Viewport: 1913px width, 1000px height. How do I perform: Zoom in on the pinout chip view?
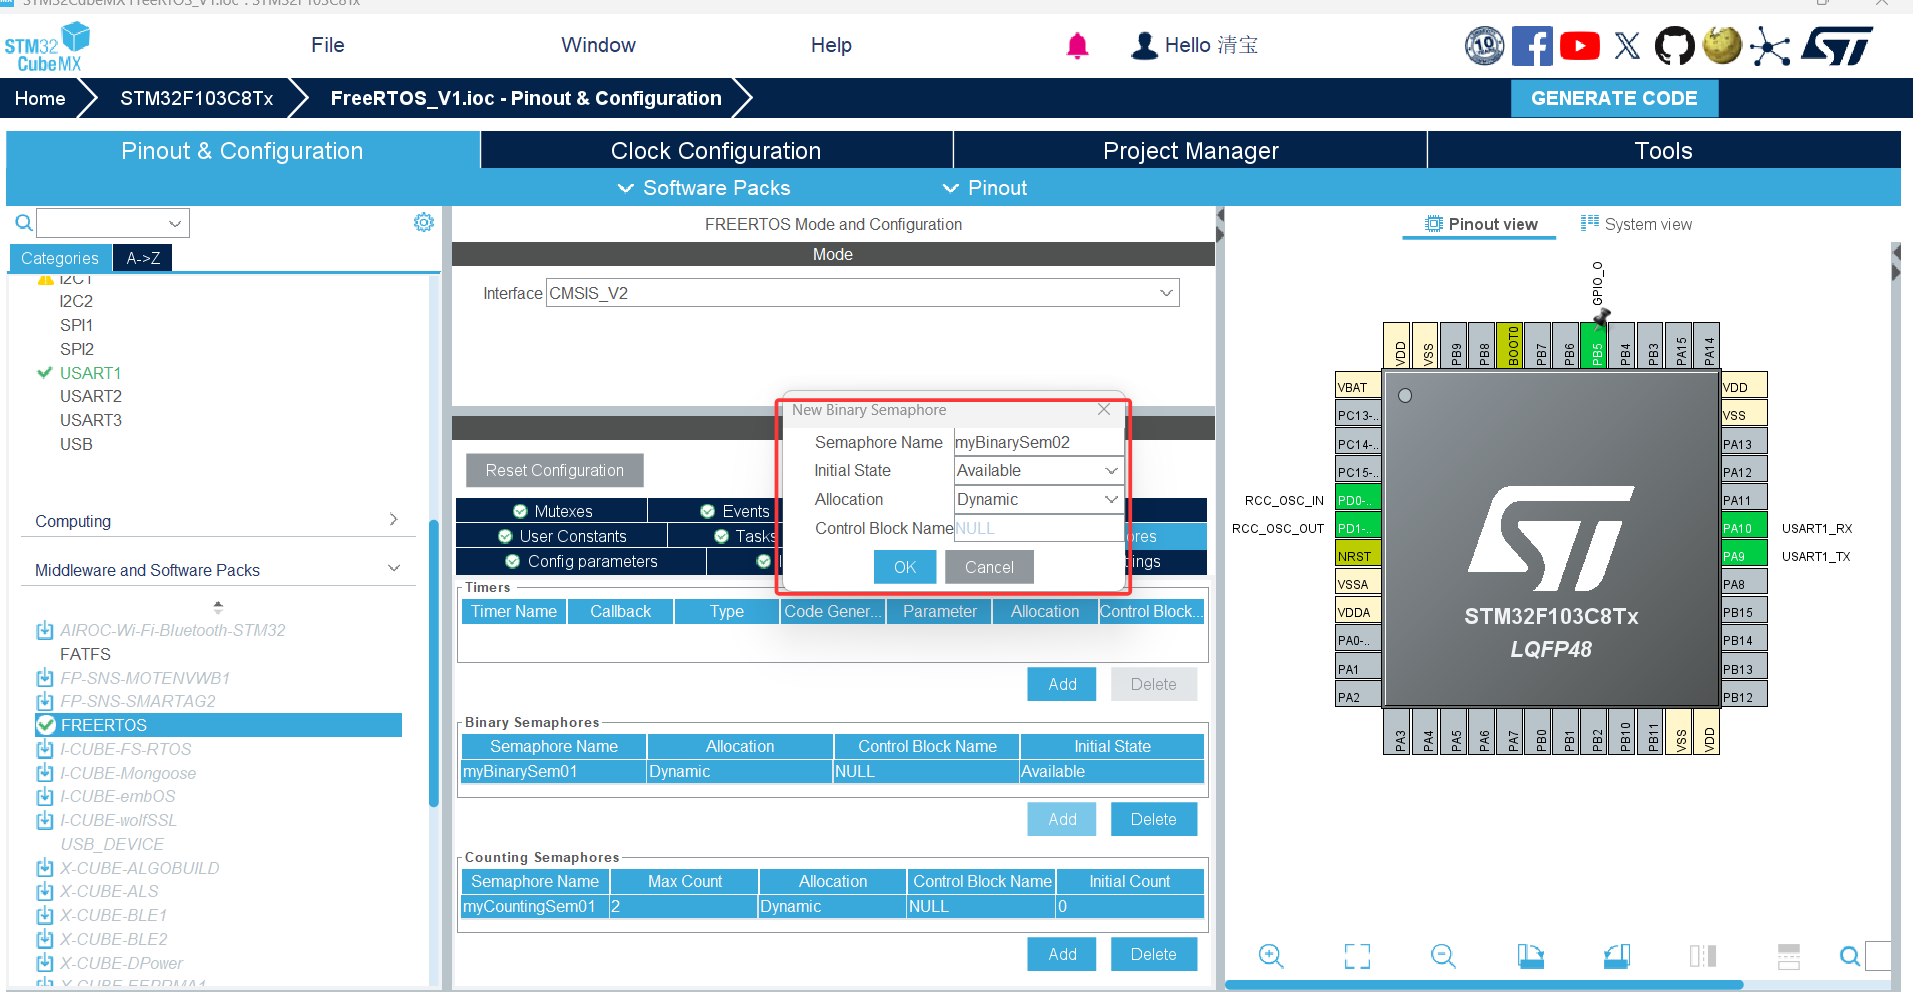click(1271, 956)
